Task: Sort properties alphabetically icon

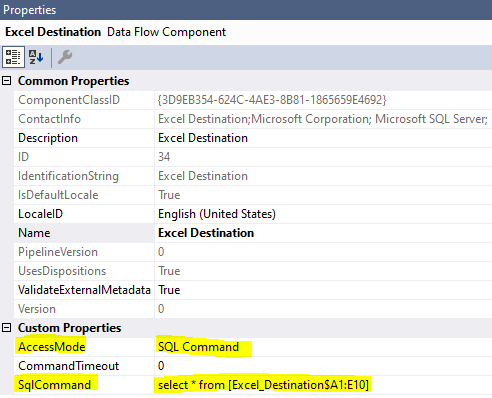Action: point(36,57)
